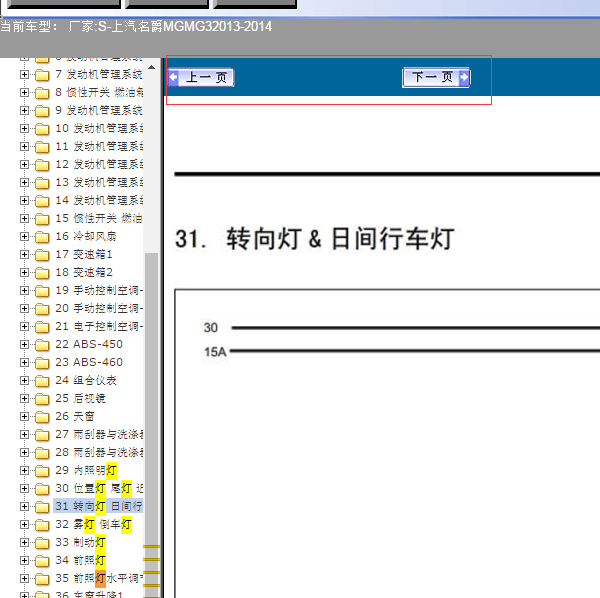This screenshot has height=598, width=600.
Task: Click folder icon of 13 发动机管理系
Action: click(x=42, y=183)
